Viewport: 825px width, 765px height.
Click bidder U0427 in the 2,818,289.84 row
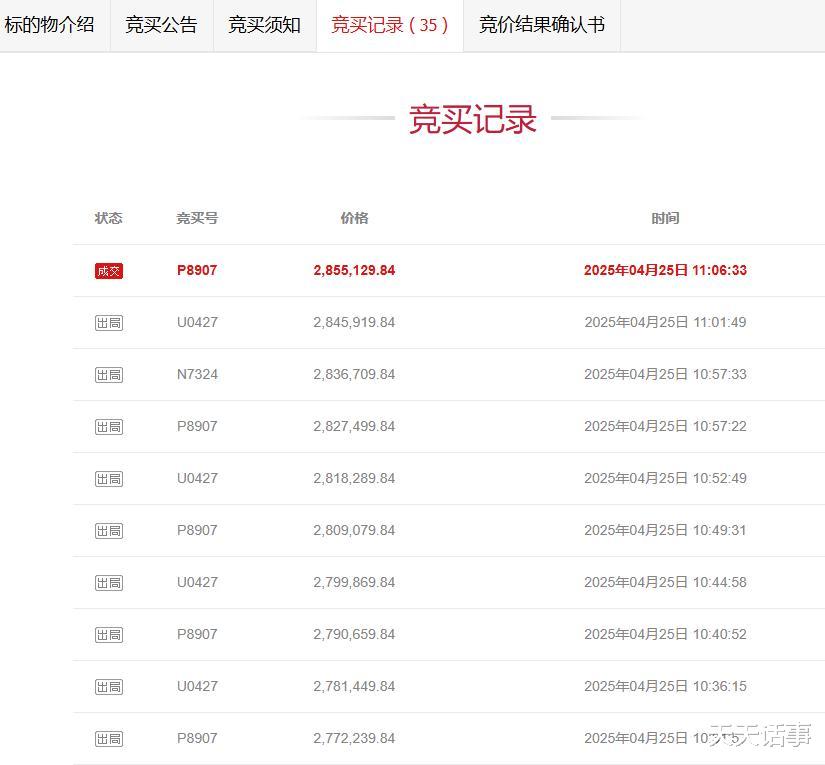tap(197, 478)
